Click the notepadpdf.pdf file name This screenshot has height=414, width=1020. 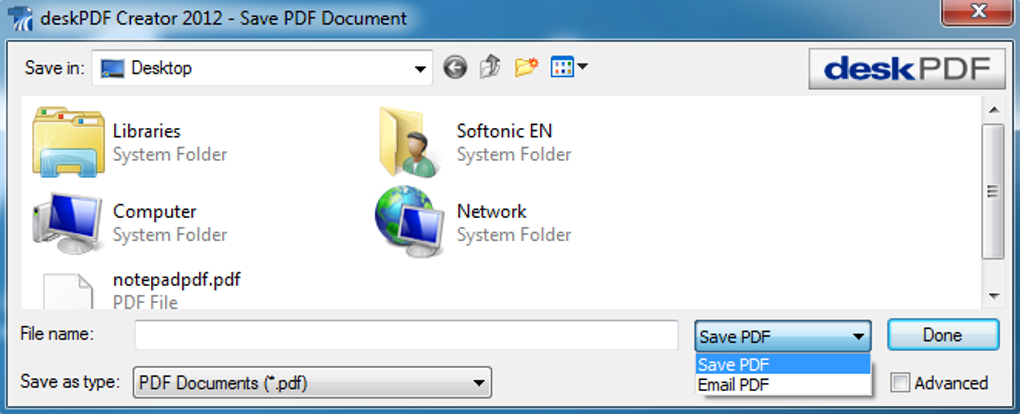coord(176,280)
